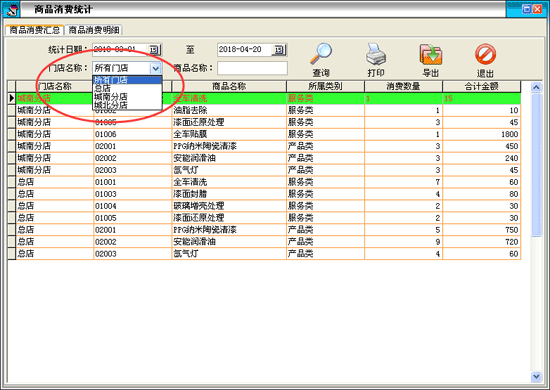Select the 商品消费汇总 tab

(x=34, y=30)
